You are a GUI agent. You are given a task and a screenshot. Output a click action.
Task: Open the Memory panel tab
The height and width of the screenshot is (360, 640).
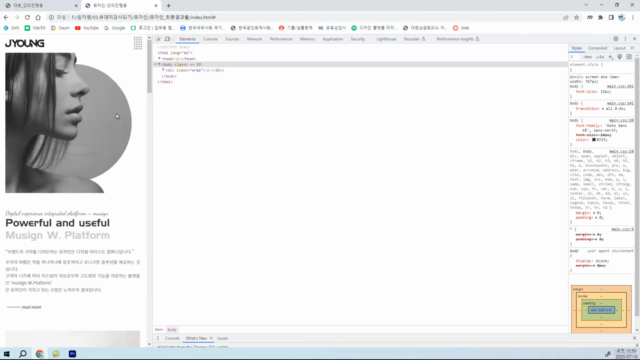(307, 39)
